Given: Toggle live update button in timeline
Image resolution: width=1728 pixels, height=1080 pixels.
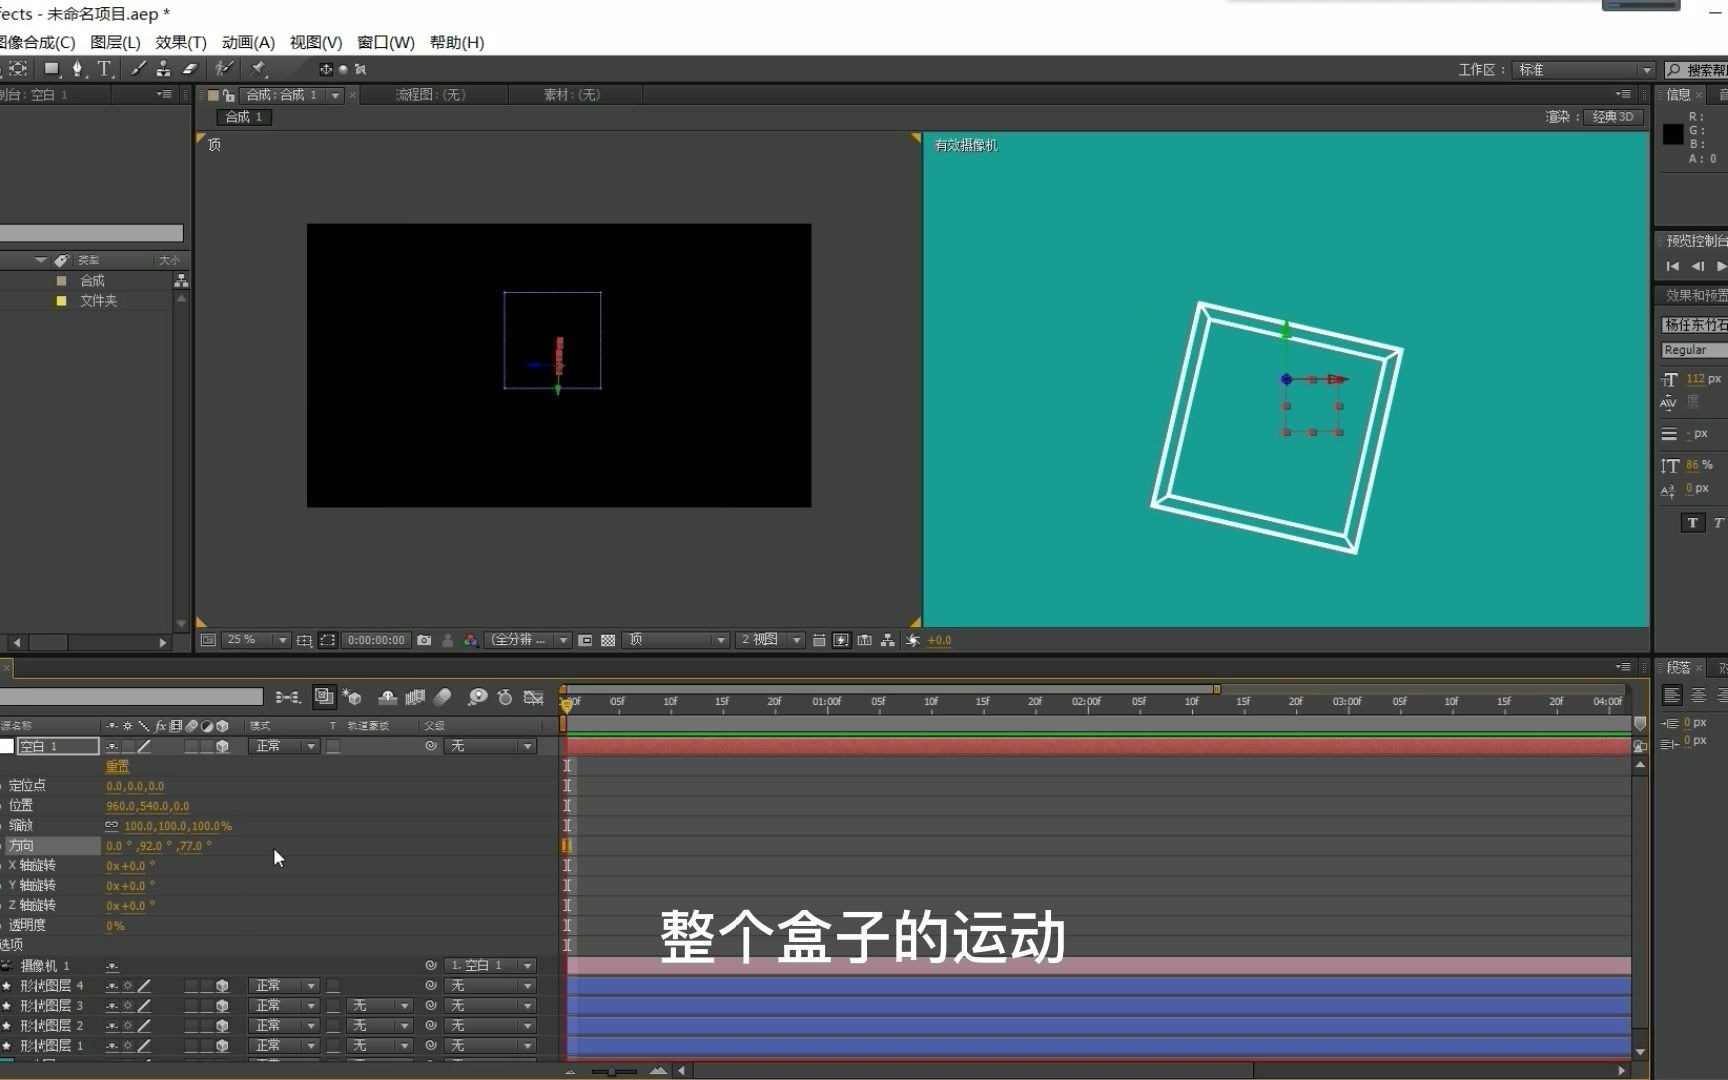Looking at the screenshot, I should [324, 696].
